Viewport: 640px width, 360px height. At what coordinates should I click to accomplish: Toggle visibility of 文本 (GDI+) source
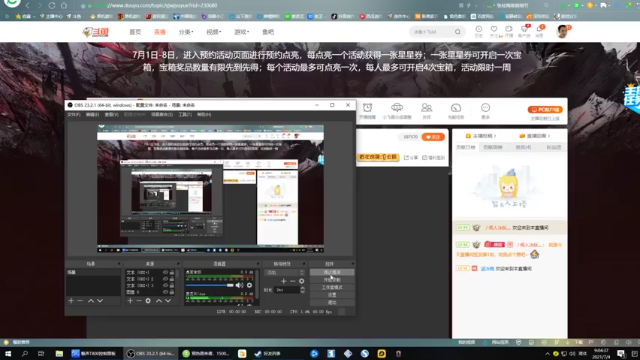click(x=165, y=272)
